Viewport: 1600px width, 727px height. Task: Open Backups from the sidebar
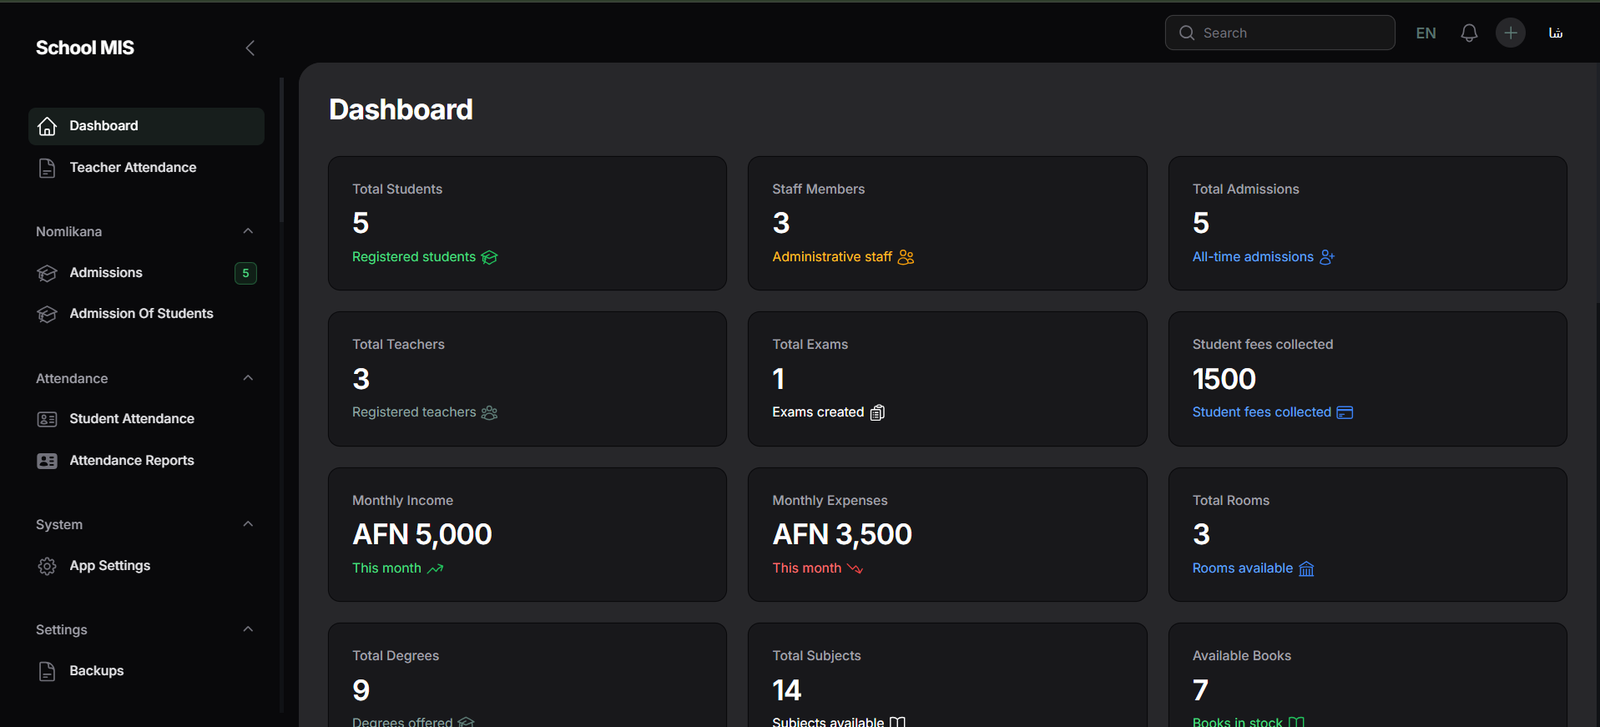(96, 670)
